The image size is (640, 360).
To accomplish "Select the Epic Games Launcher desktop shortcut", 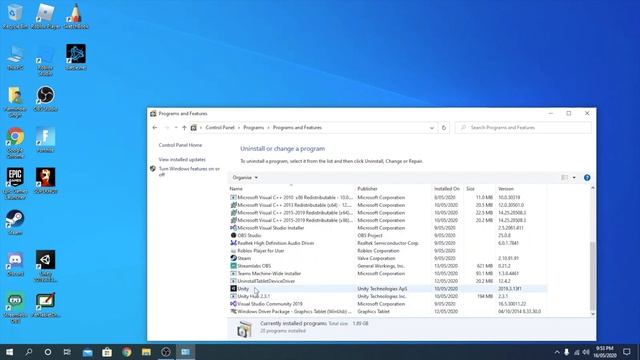I will (15, 184).
